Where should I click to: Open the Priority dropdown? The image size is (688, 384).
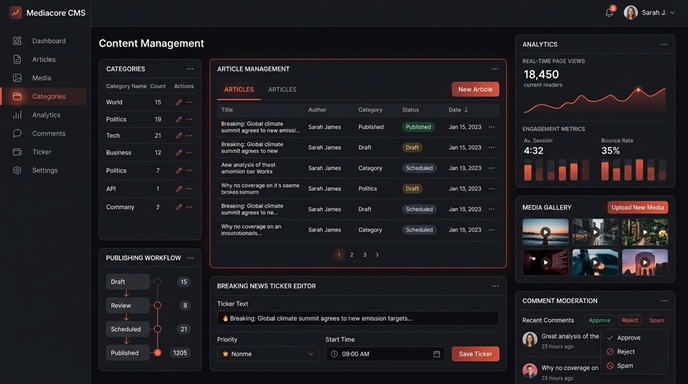[x=267, y=354]
